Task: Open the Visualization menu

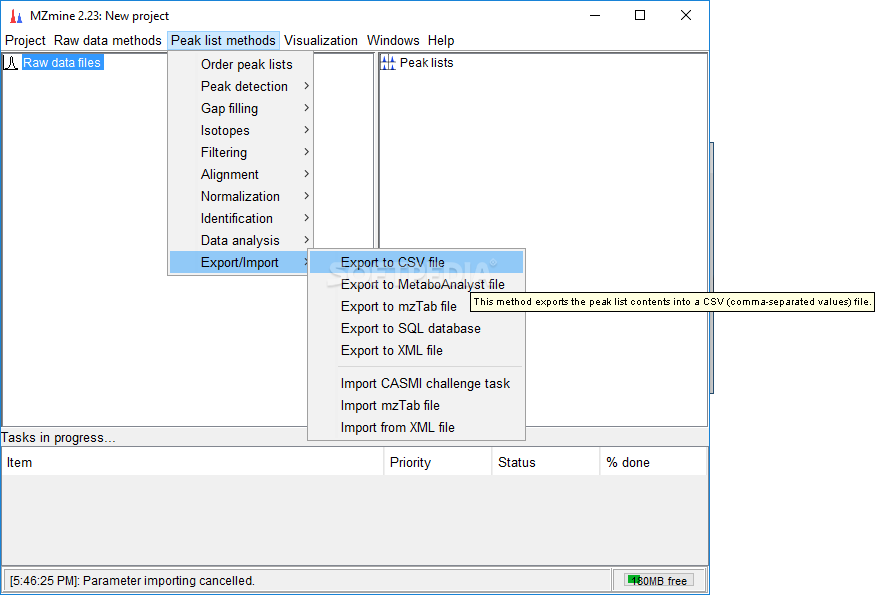Action: tap(321, 41)
